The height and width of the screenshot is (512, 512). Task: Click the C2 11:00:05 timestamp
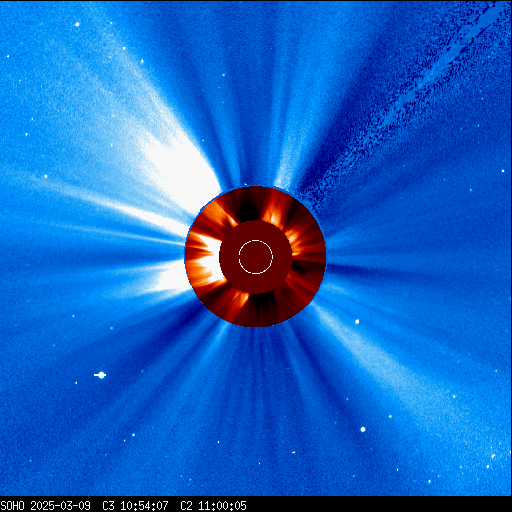(213, 506)
